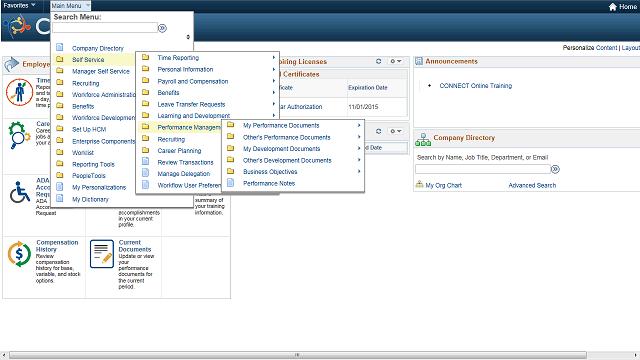Select Other's Performance Documents menu item
Image resolution: width=640 pixels, height=360 pixels.
(x=287, y=137)
